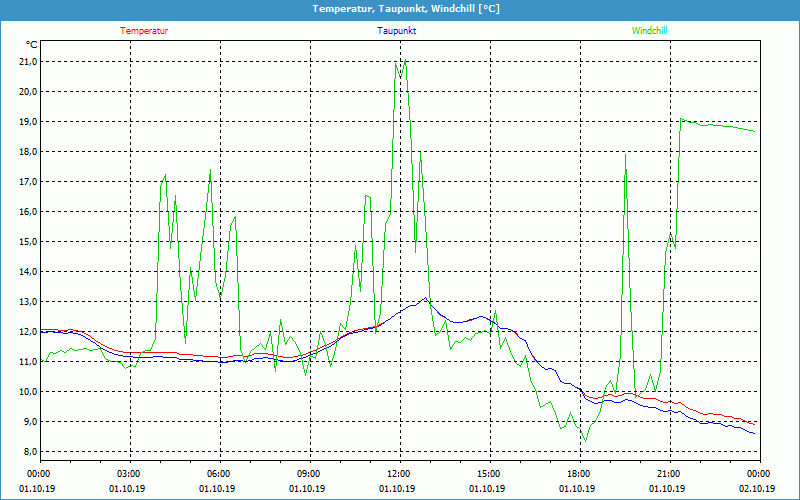Click the 06:00 time axis label
800x500 pixels.
[x=218, y=474]
